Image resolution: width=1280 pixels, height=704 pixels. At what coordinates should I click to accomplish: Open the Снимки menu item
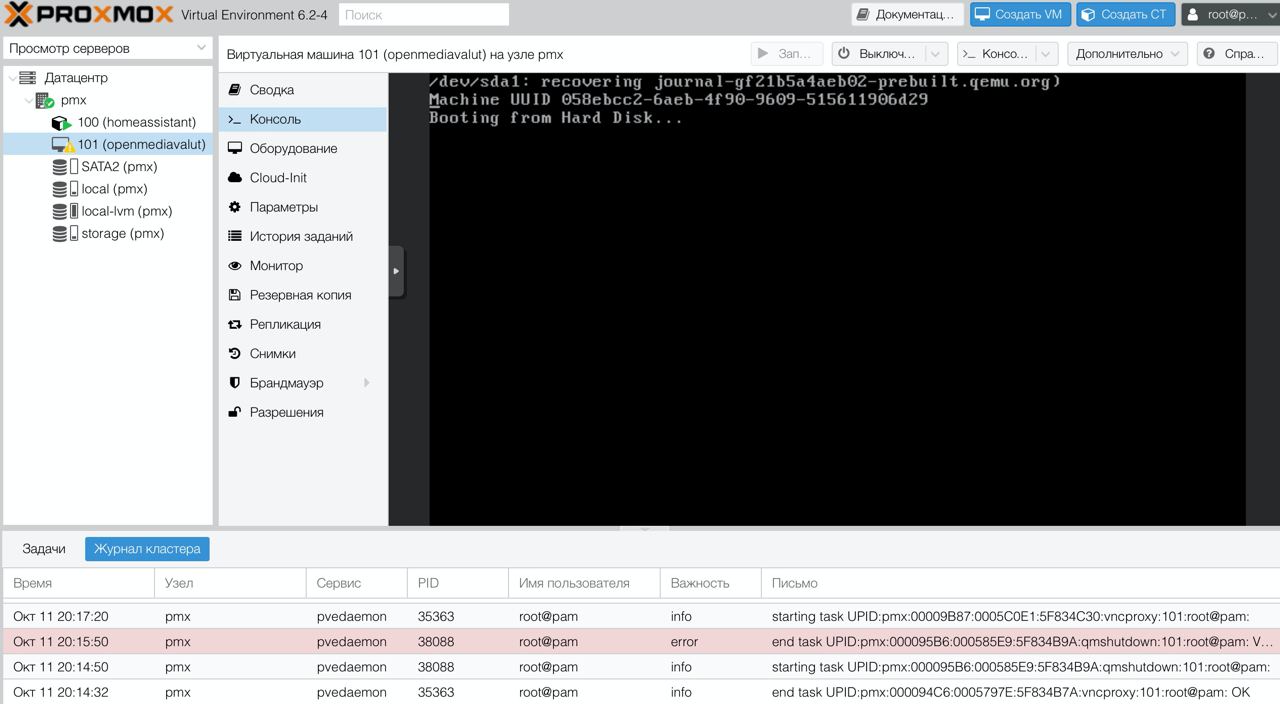(x=303, y=353)
